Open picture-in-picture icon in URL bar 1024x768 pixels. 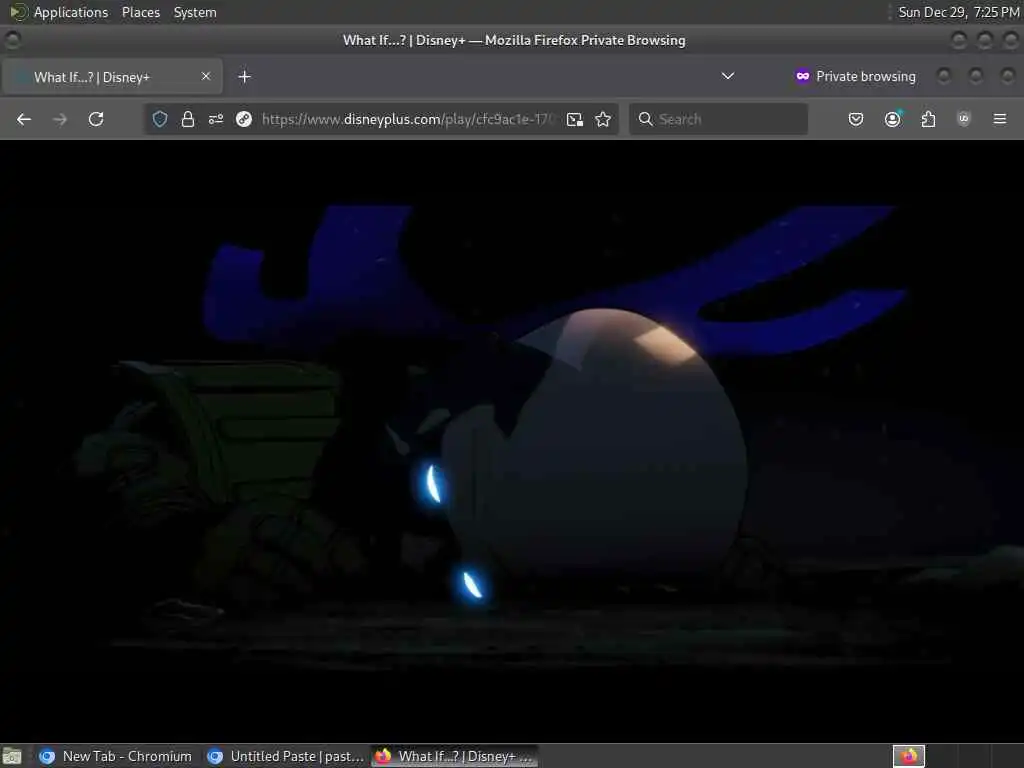tap(575, 119)
